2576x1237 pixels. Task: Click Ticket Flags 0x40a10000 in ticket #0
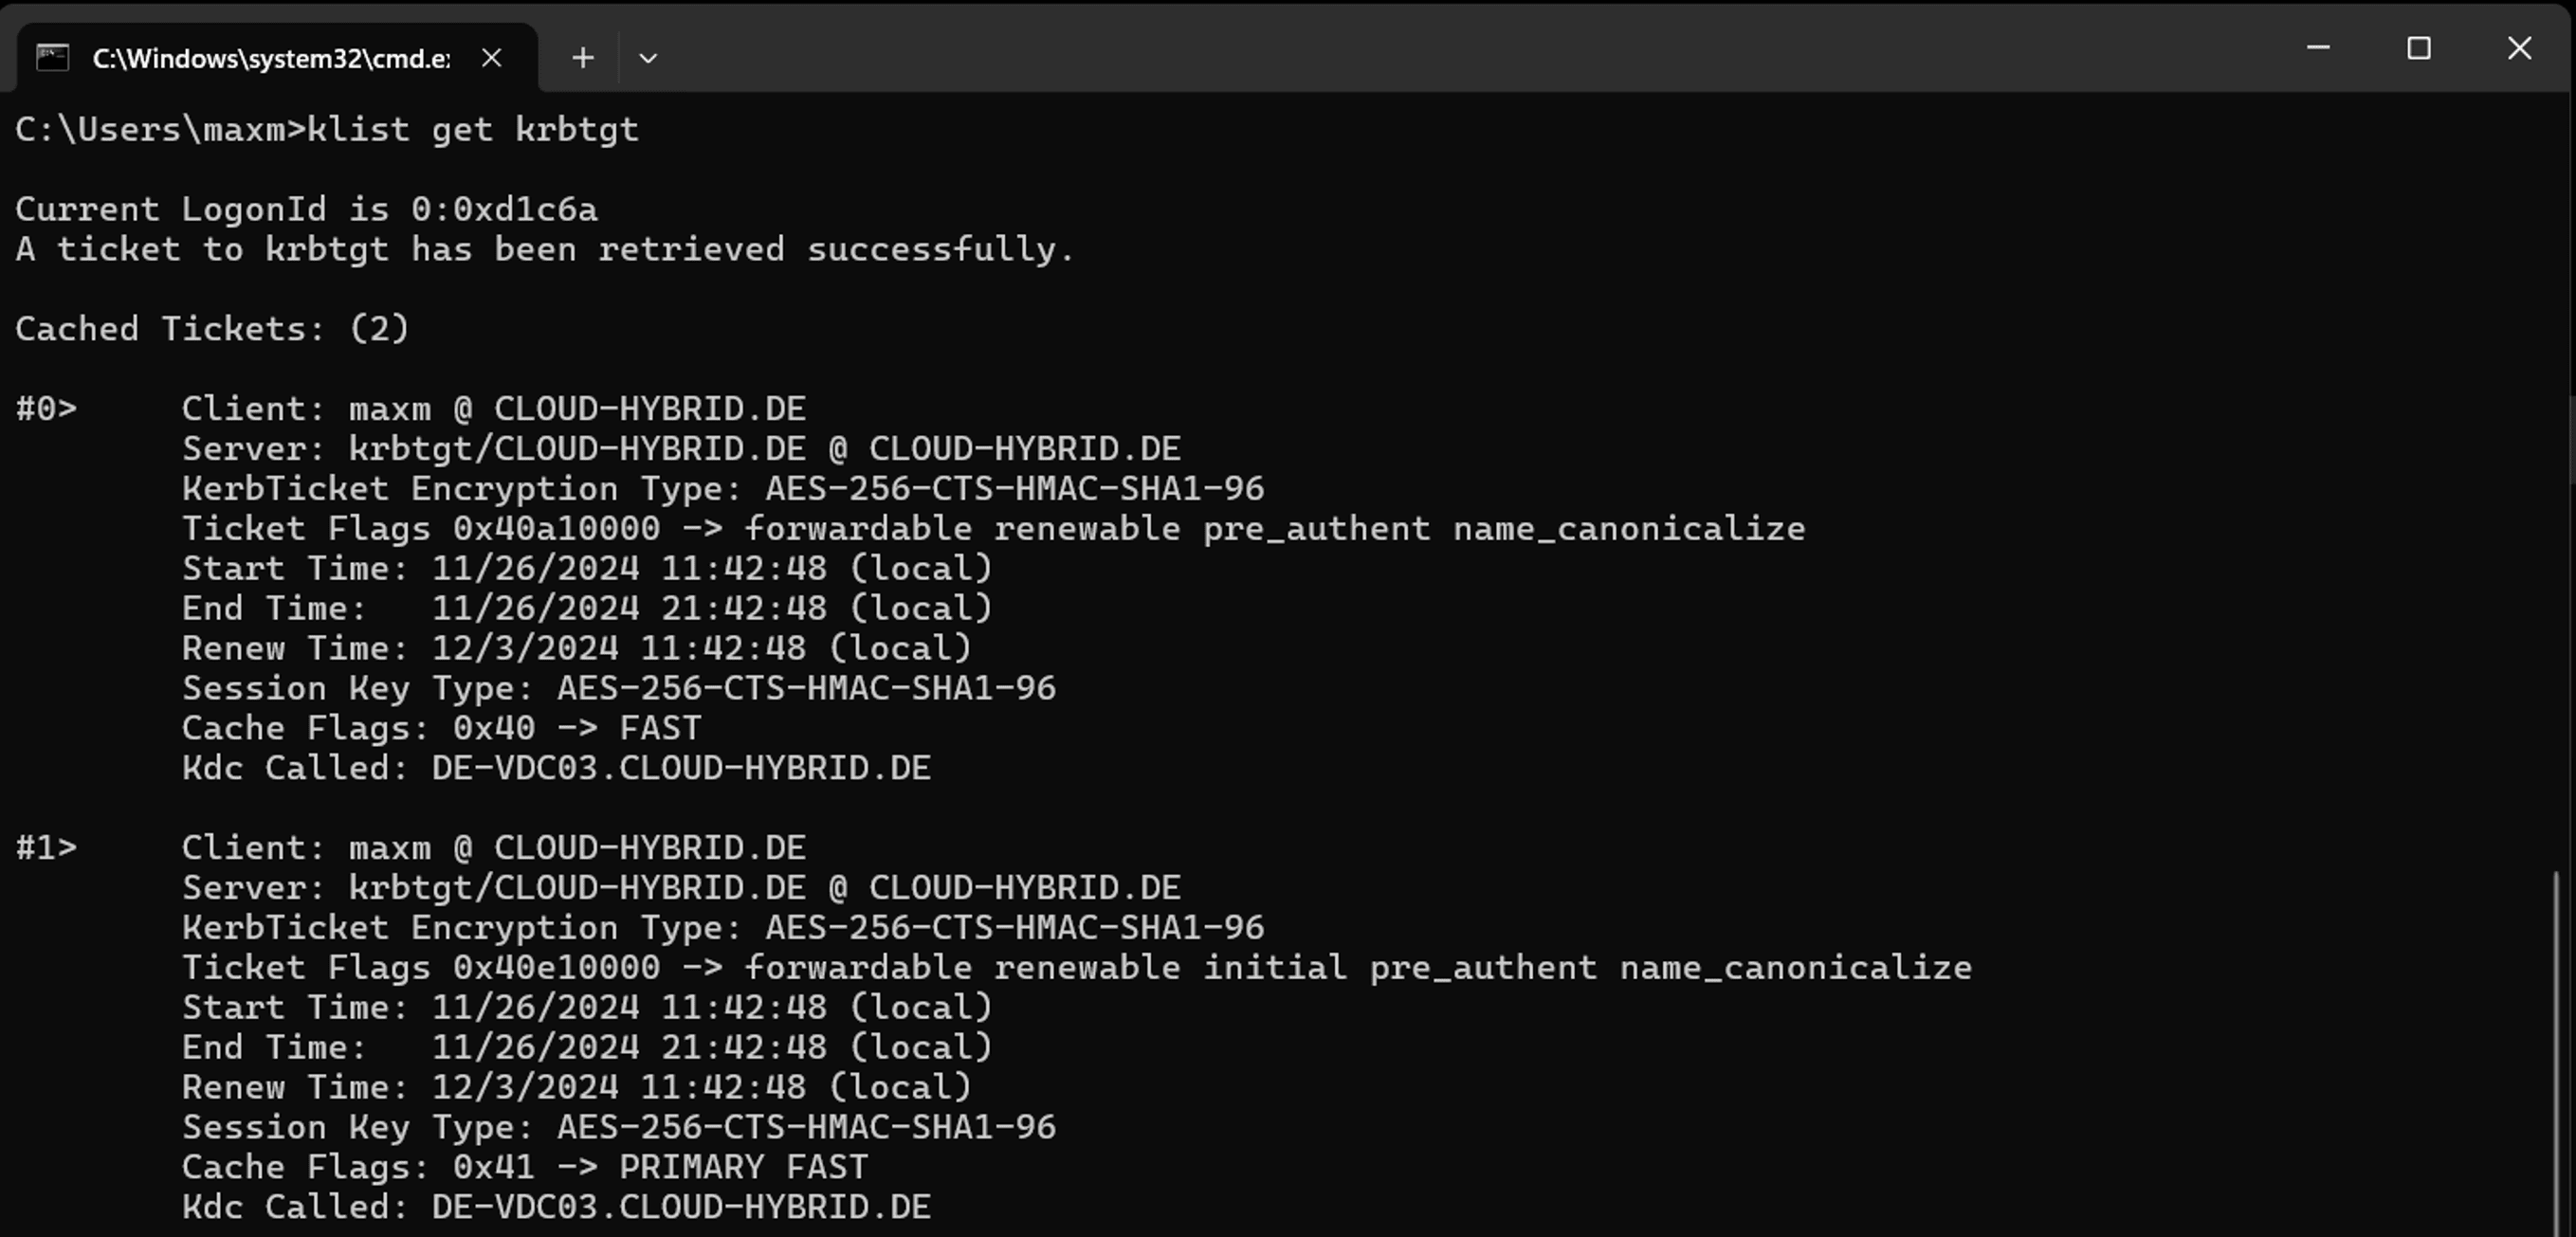click(x=420, y=529)
